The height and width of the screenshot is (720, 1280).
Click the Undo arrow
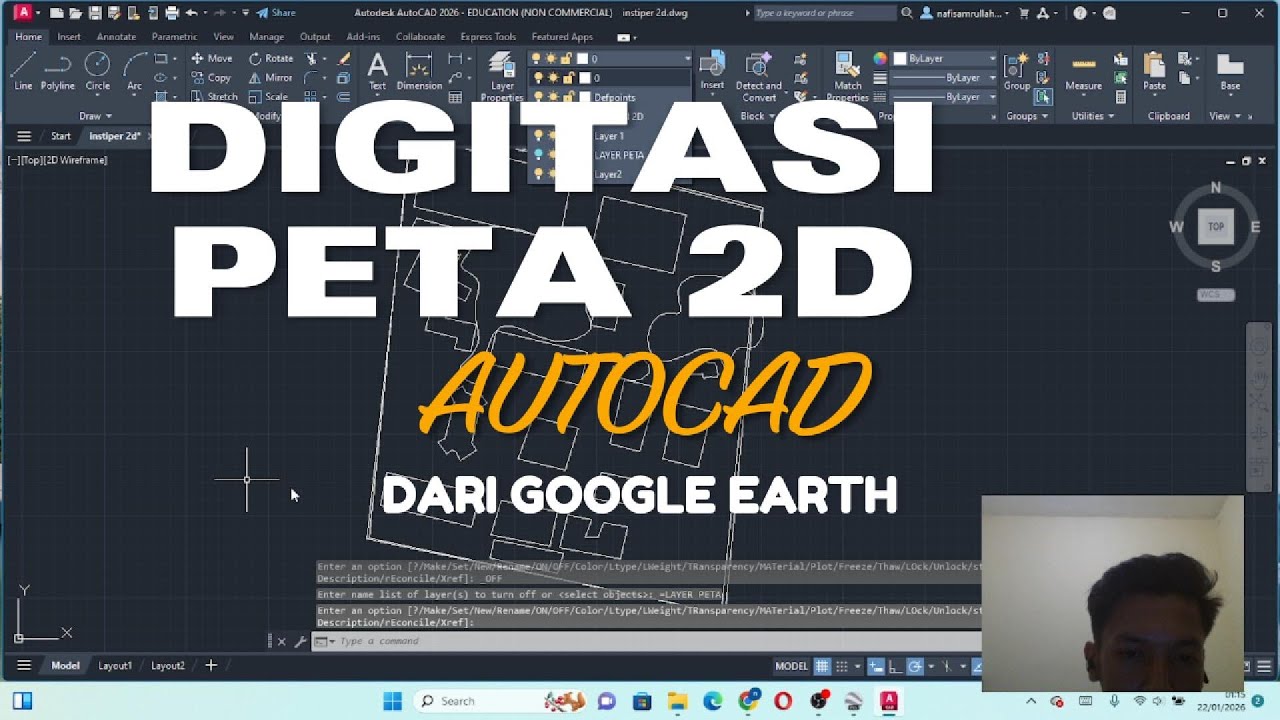tap(191, 13)
